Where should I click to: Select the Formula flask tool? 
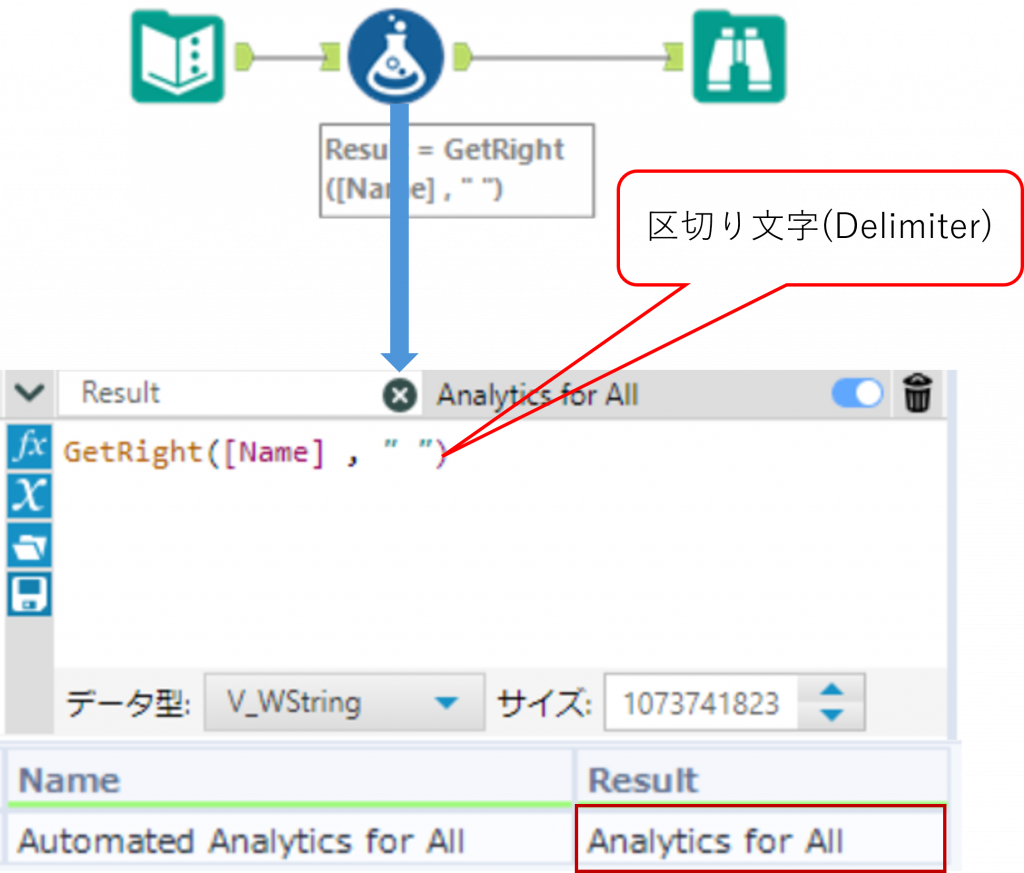tap(394, 56)
